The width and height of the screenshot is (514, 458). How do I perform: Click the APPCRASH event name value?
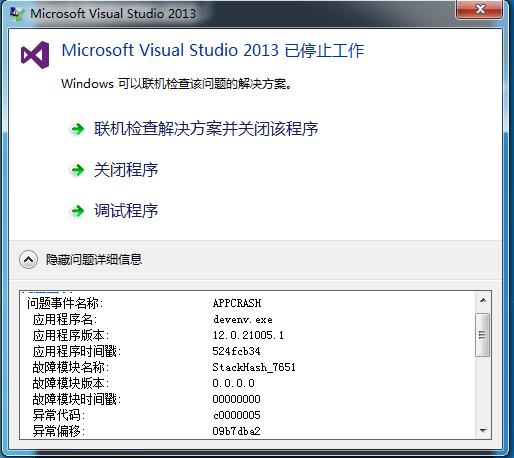(x=237, y=303)
